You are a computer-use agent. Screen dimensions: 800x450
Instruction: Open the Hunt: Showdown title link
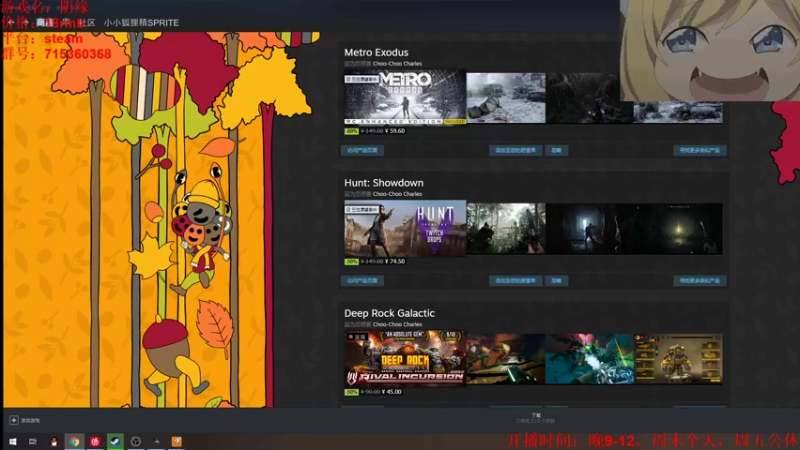click(x=384, y=183)
